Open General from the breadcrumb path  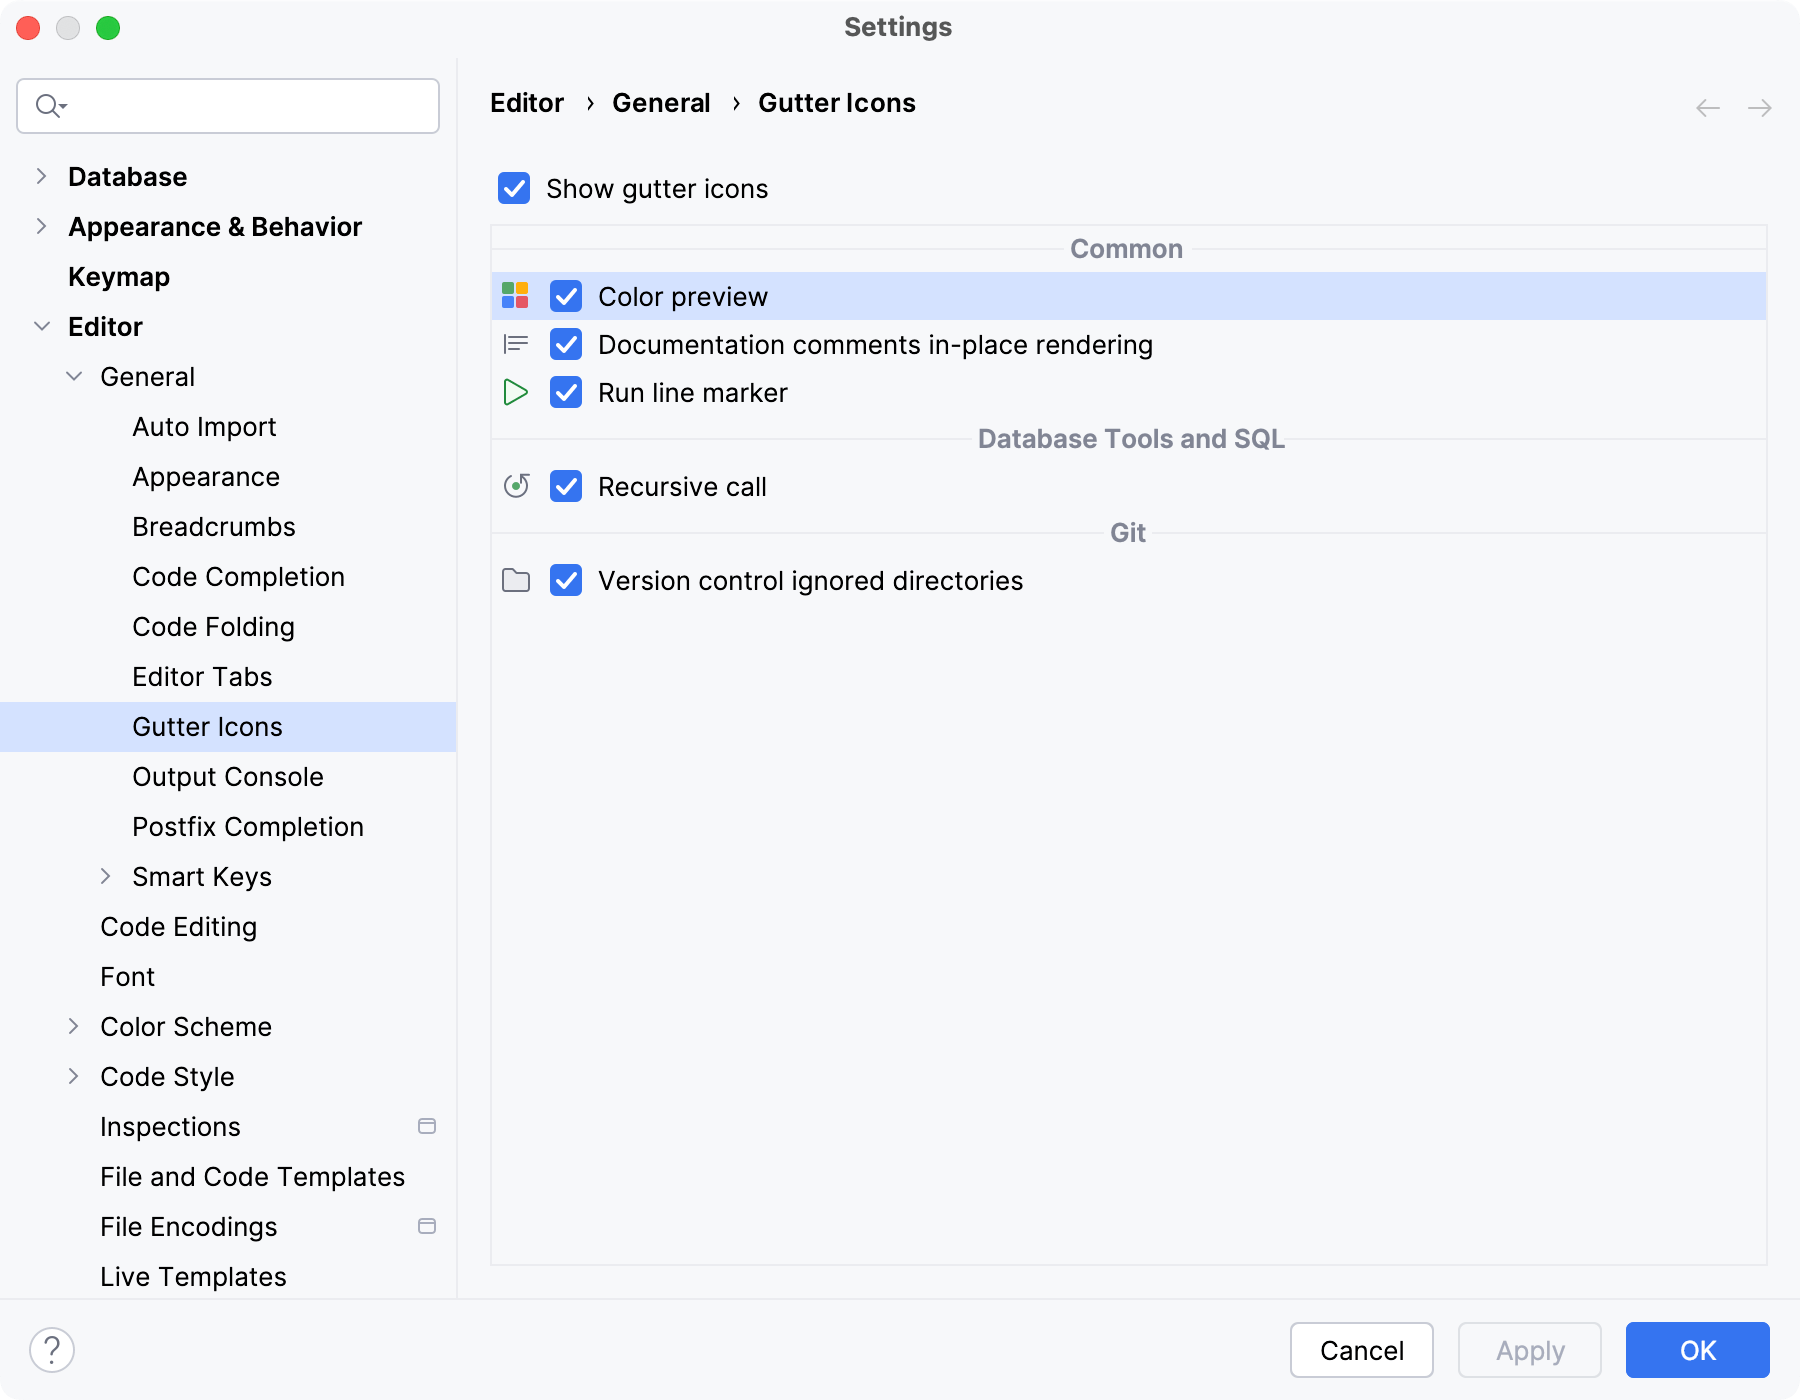pyautogui.click(x=661, y=102)
